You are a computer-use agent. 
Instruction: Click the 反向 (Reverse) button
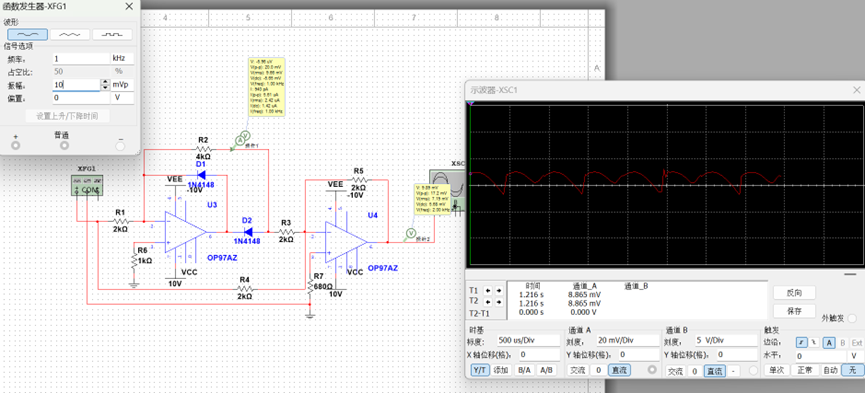(x=794, y=293)
